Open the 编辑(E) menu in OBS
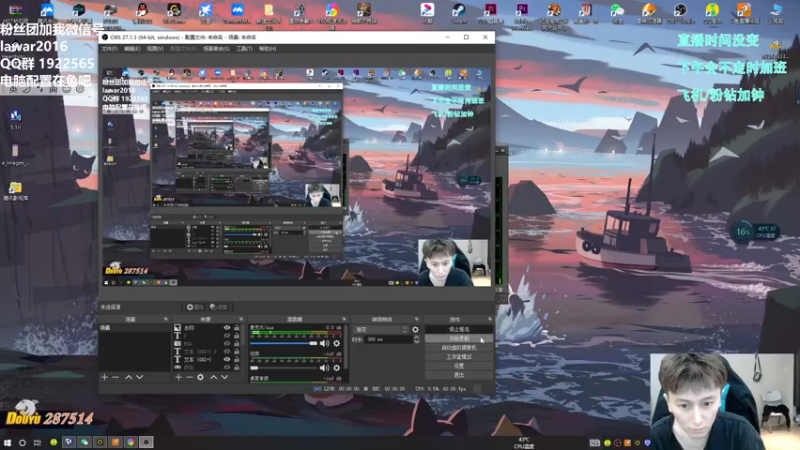The image size is (800, 450). (x=132, y=48)
